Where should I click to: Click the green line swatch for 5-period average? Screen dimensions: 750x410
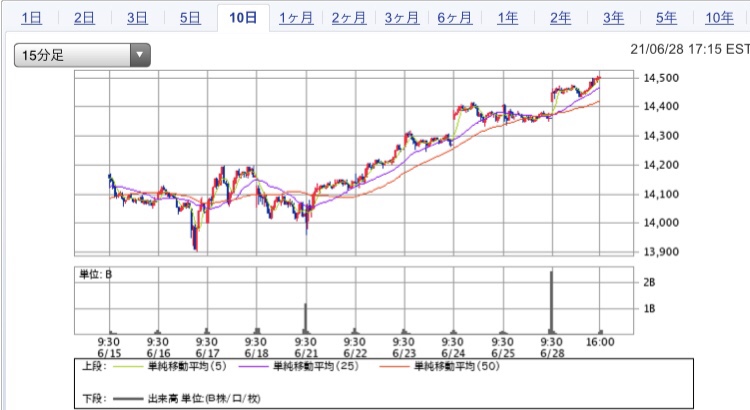127,367
